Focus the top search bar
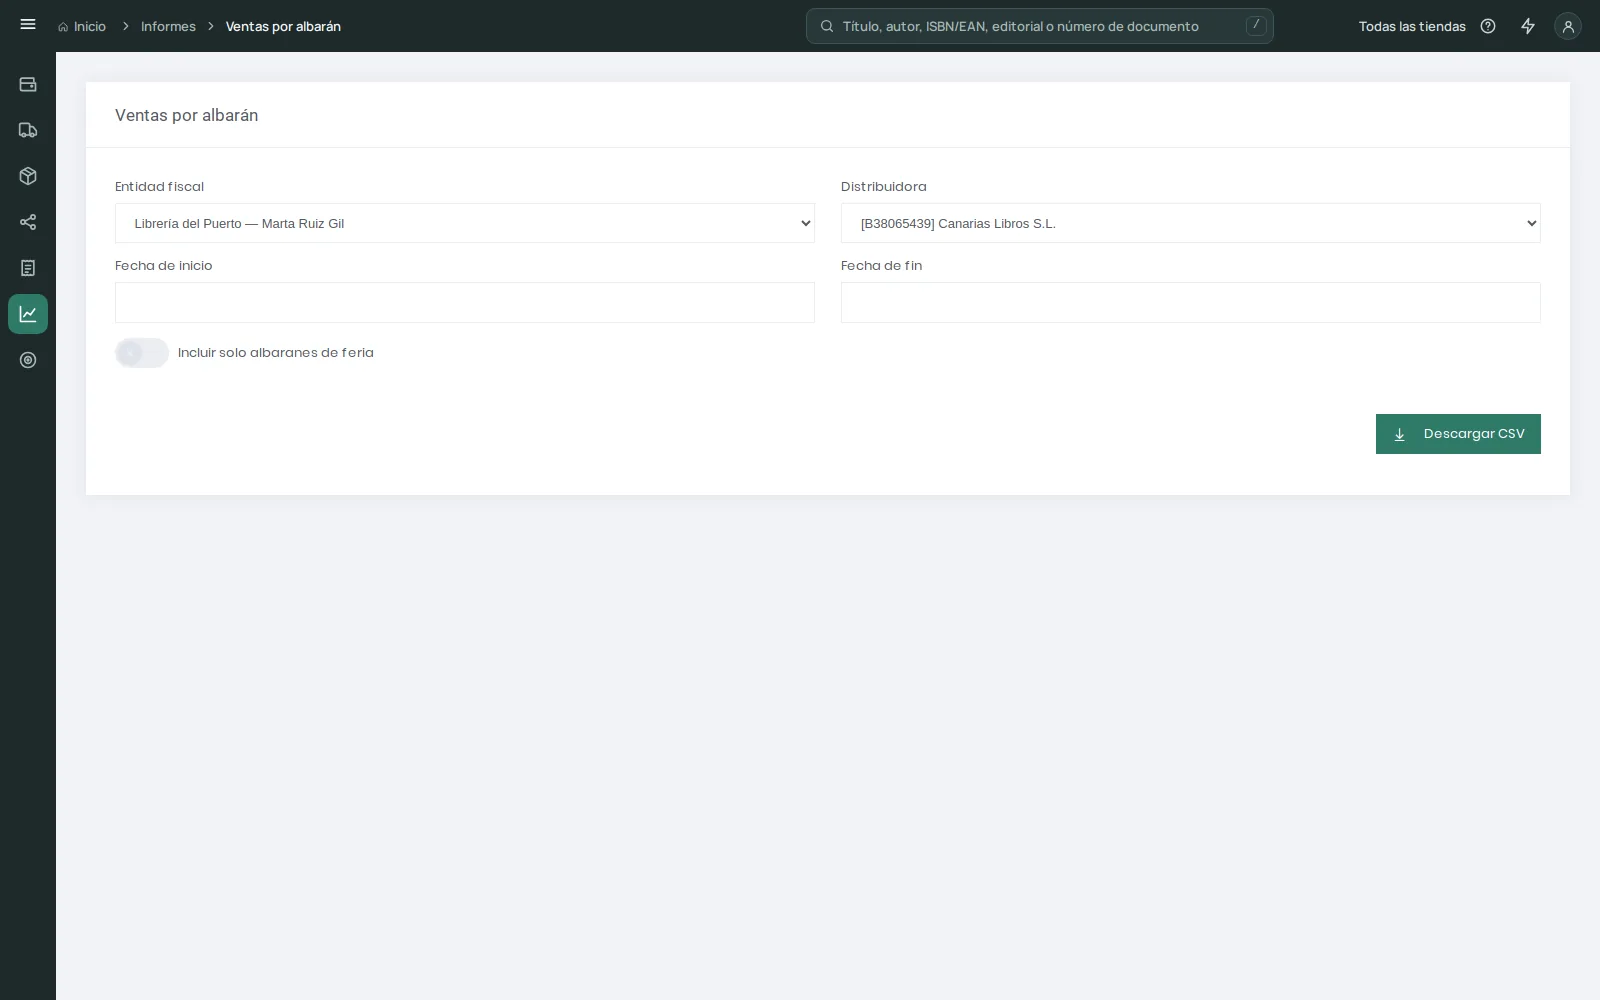The height and width of the screenshot is (1000, 1600). 1040,26
